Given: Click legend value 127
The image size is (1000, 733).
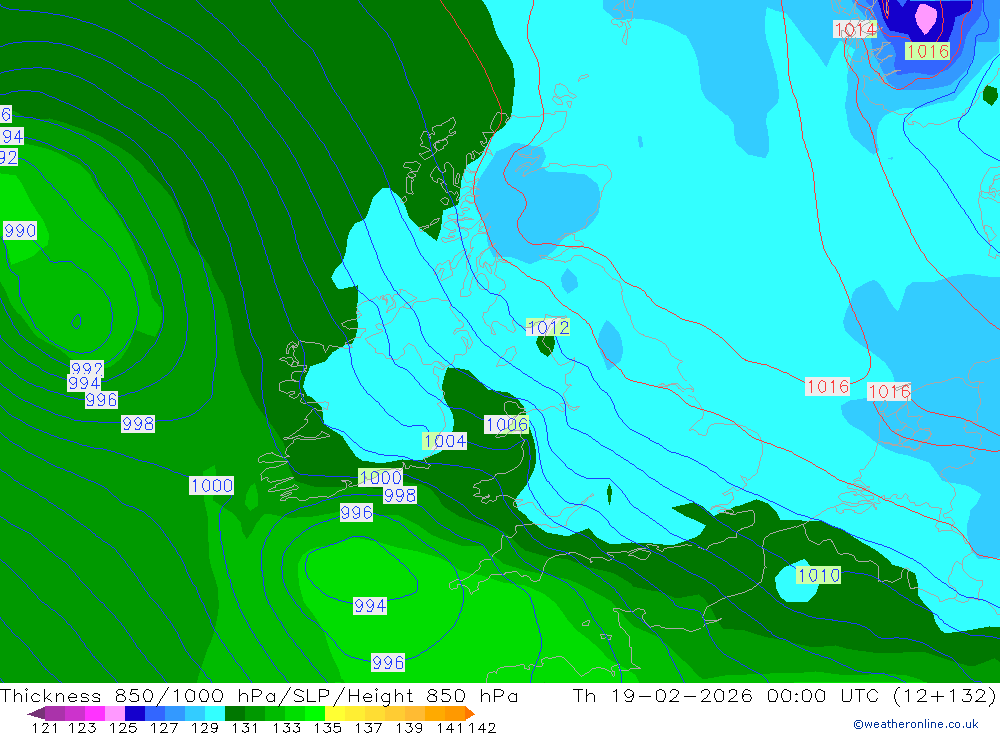Looking at the screenshot, I should click(164, 728).
